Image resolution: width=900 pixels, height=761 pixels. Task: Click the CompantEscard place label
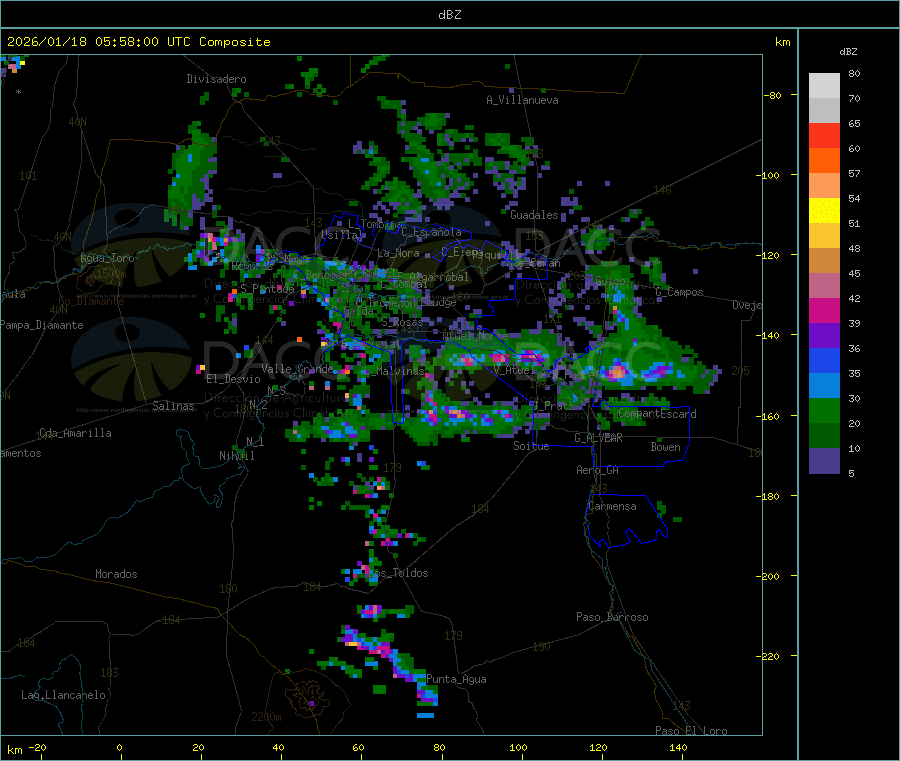point(657,414)
